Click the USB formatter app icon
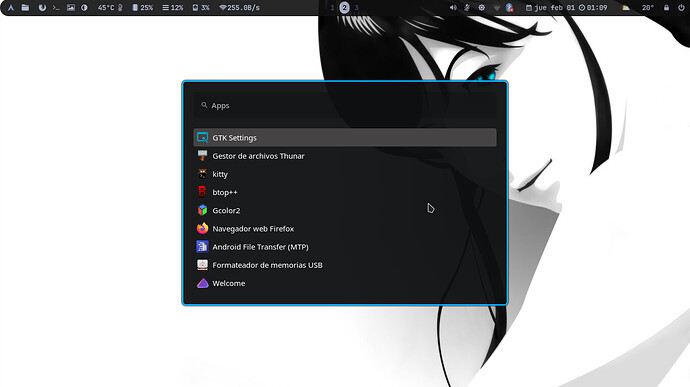Image resolution: width=690 pixels, height=387 pixels. point(202,265)
